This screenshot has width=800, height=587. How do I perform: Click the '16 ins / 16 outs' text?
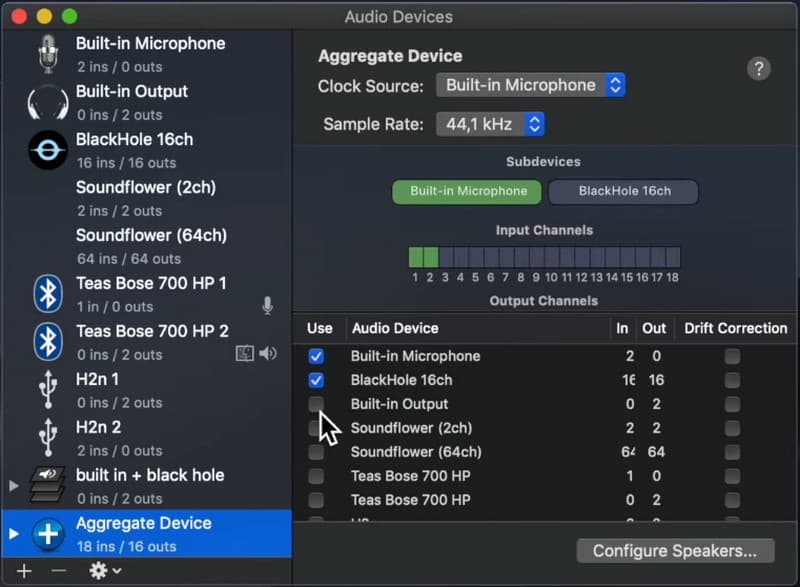[127, 163]
